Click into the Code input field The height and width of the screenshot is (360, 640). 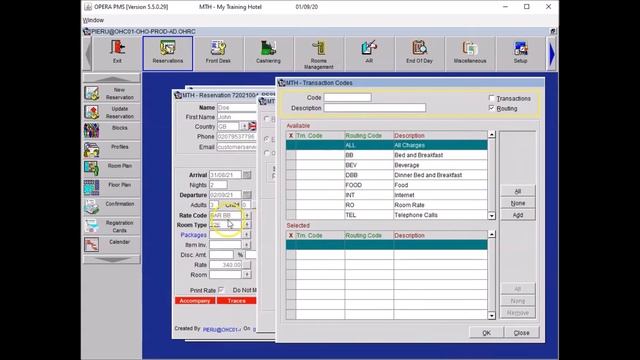347,98
